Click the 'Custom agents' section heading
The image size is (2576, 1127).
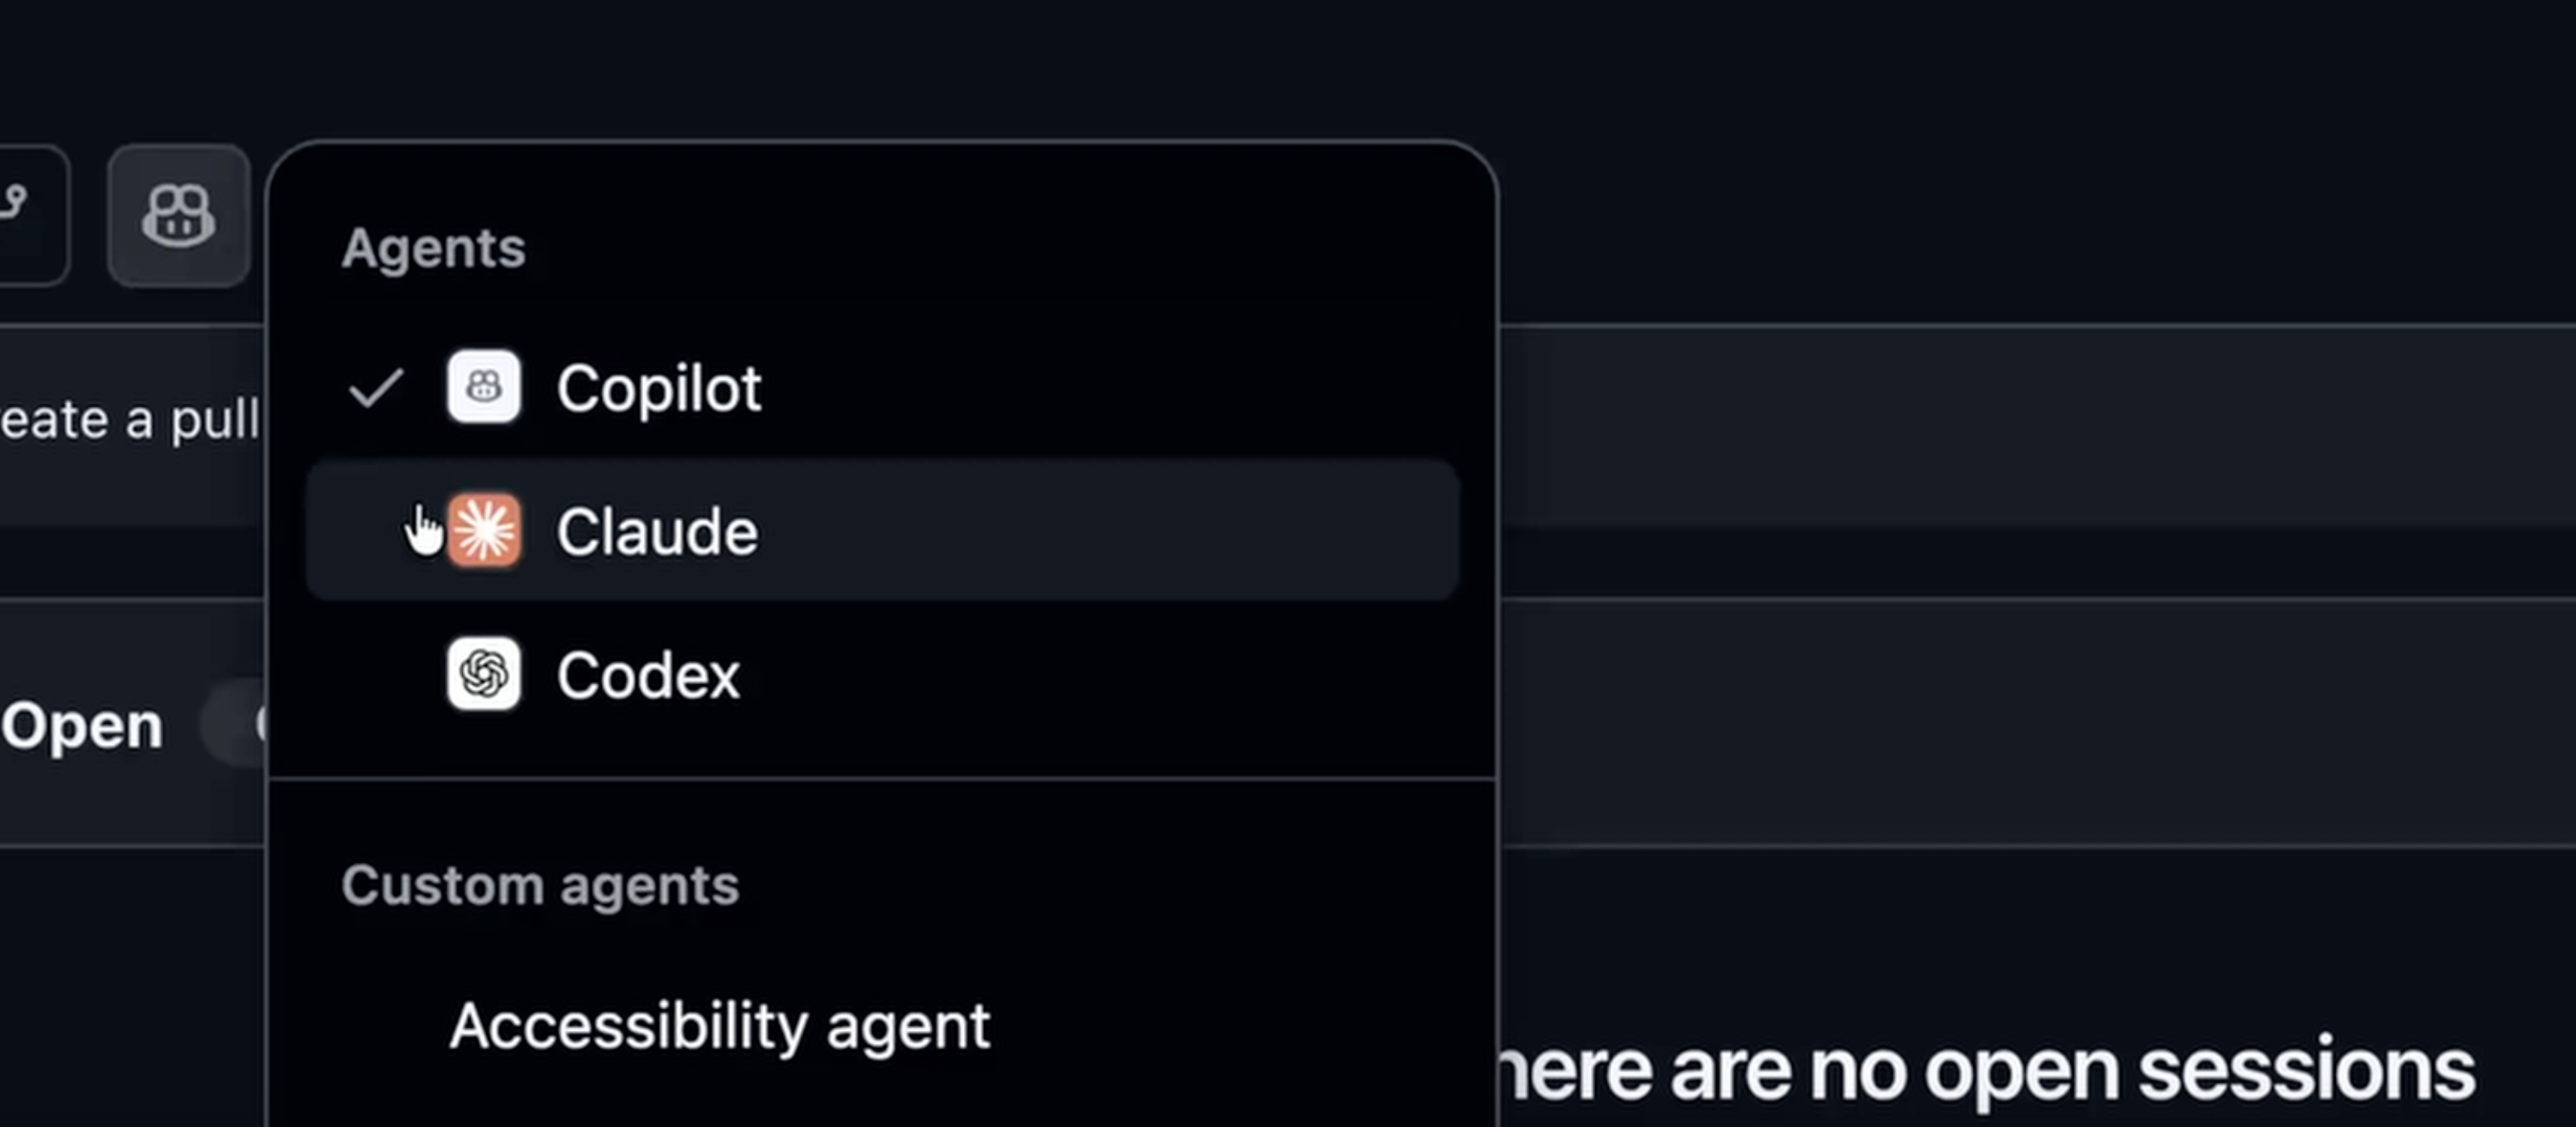tap(540, 885)
